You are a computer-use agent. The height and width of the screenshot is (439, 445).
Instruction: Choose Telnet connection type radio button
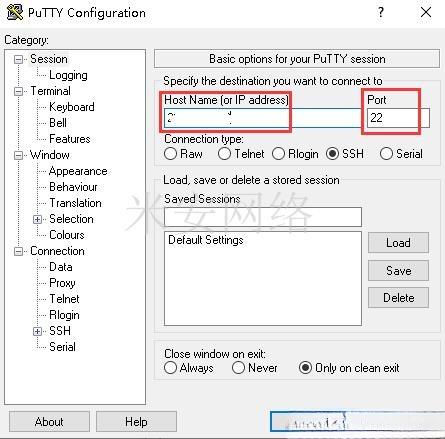(224, 154)
